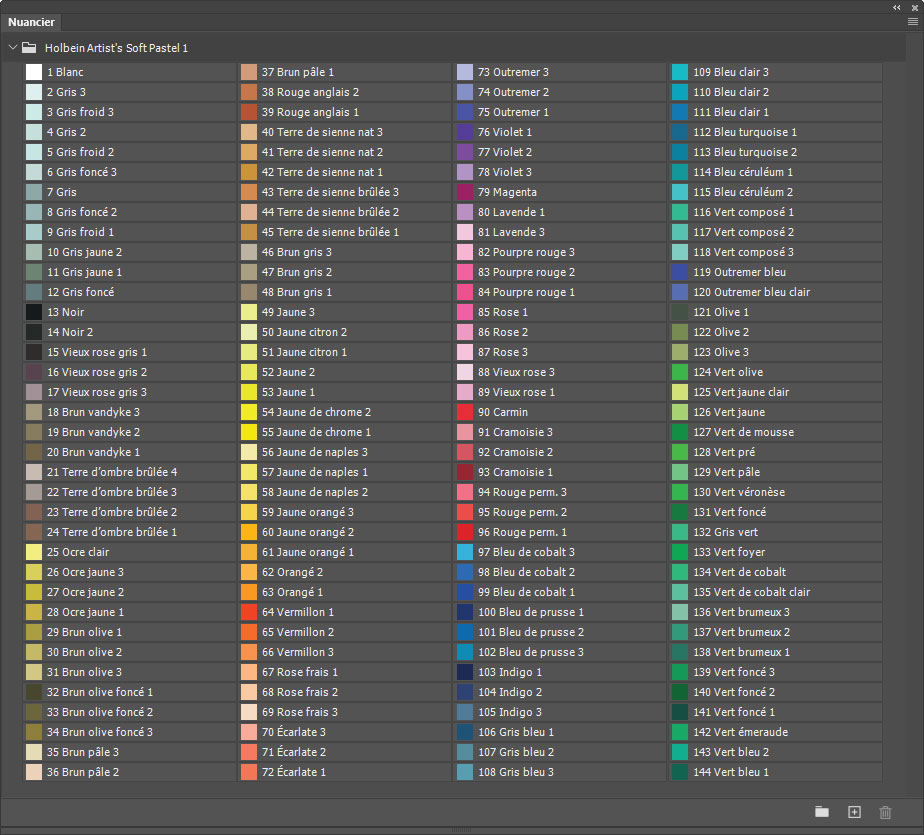Click the create new swatch plus icon

click(x=854, y=812)
